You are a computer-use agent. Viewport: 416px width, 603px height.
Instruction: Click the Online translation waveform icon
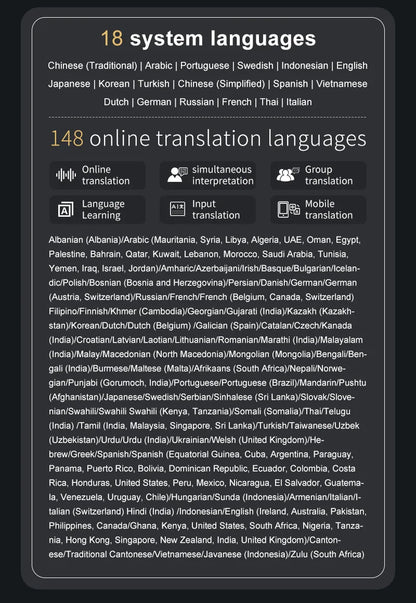pyautogui.click(x=66, y=175)
